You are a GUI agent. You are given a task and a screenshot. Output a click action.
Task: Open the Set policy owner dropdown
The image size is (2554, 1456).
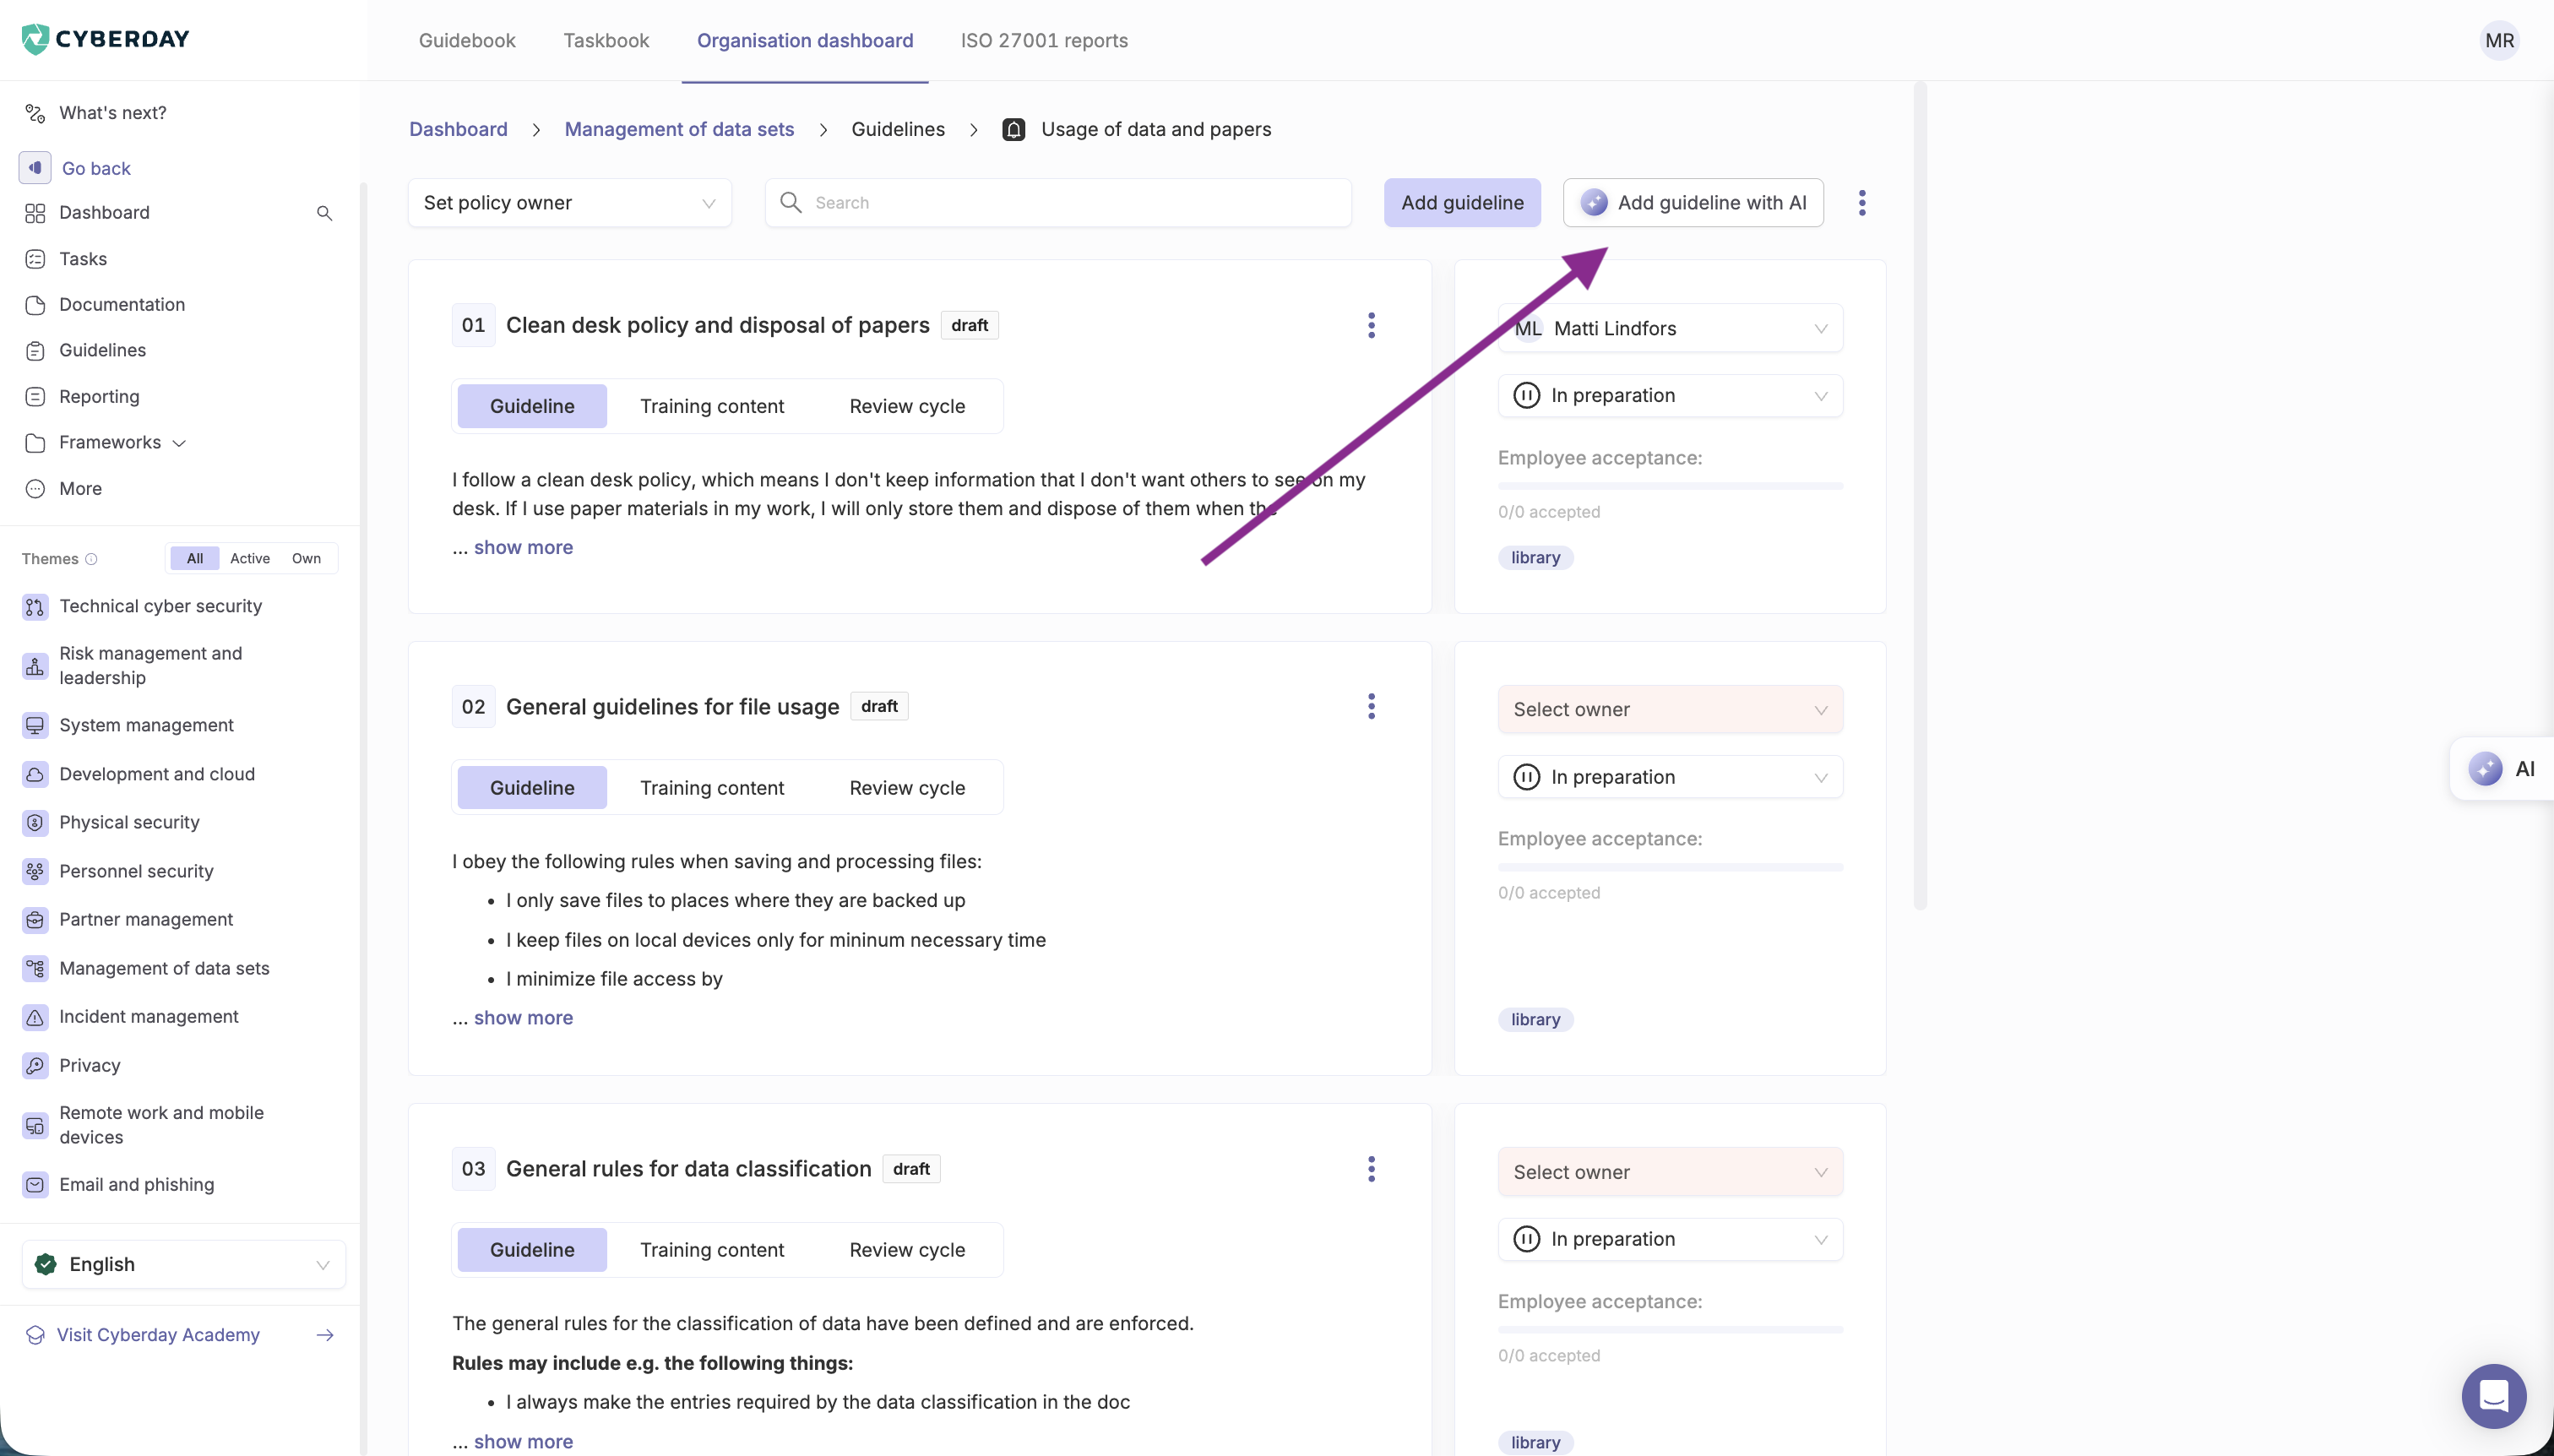(x=569, y=203)
